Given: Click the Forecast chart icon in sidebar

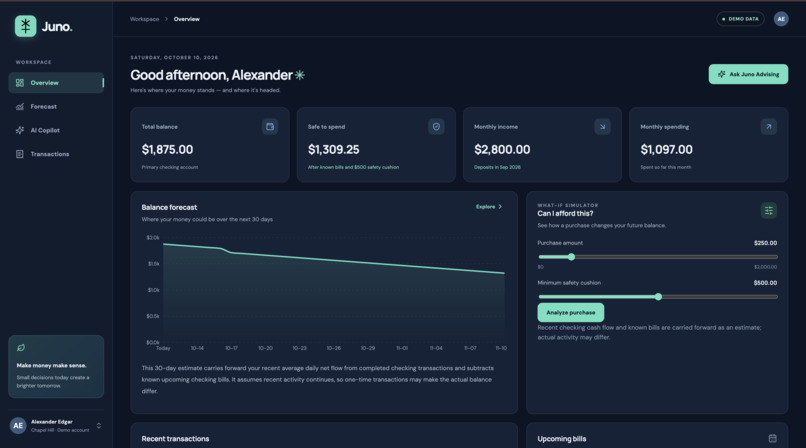Looking at the screenshot, I should [x=20, y=106].
